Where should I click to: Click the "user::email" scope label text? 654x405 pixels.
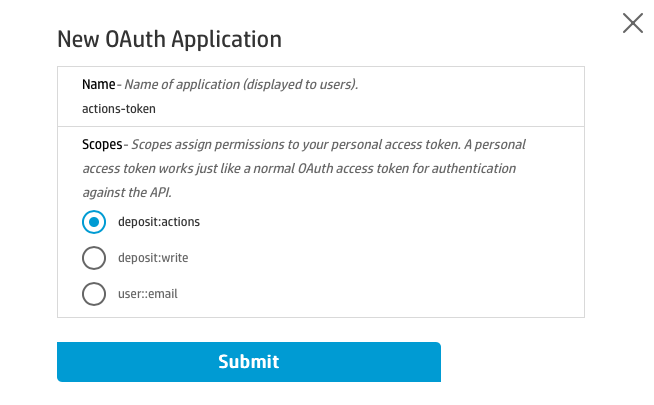coord(149,294)
